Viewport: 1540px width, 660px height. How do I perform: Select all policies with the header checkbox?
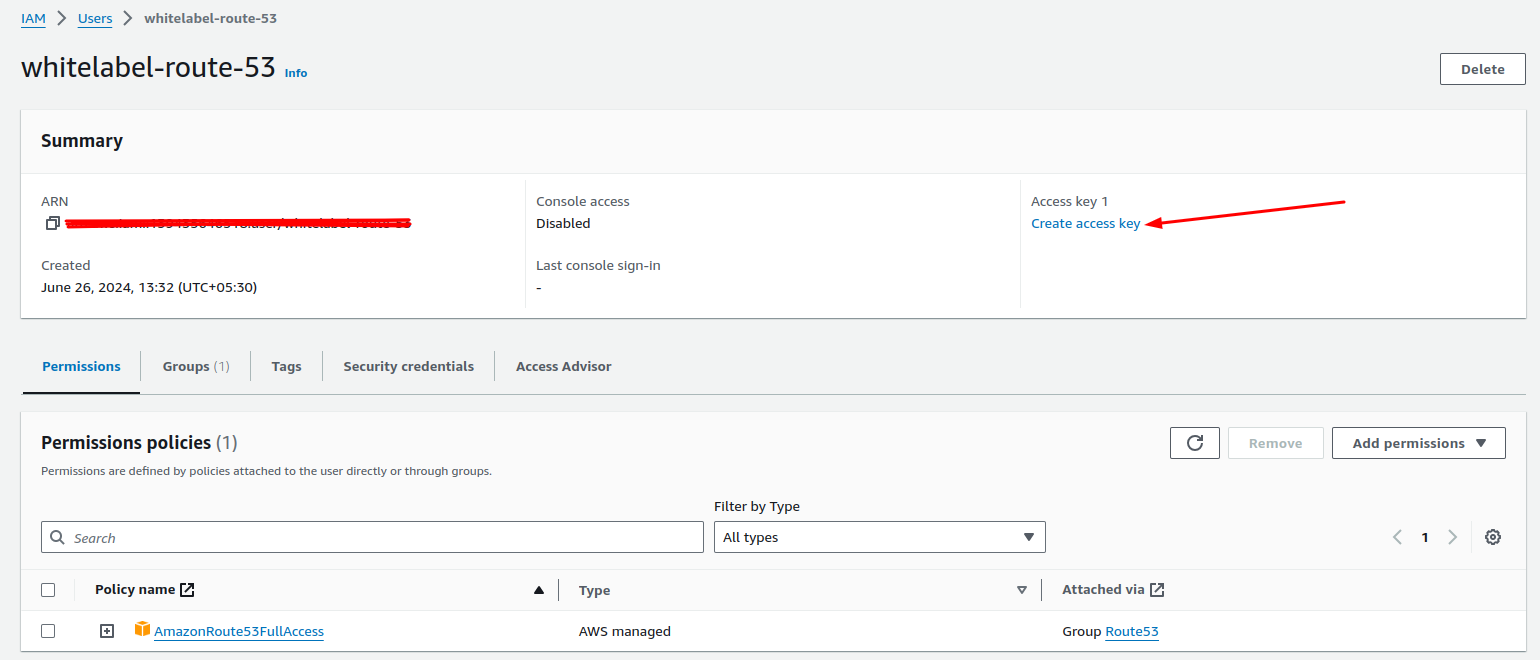[x=48, y=590]
